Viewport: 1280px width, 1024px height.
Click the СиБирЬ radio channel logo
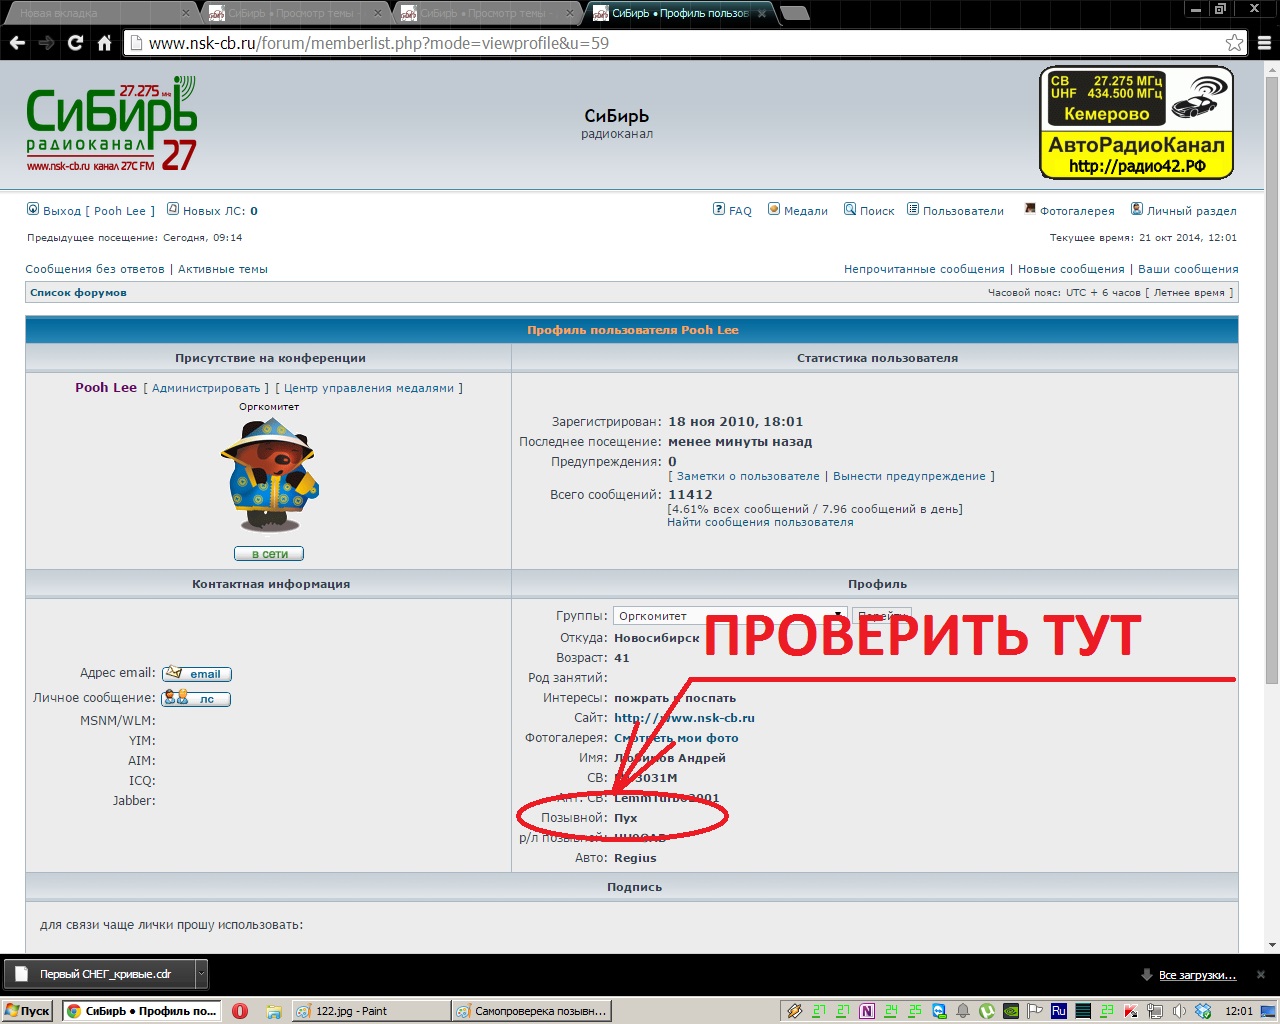click(111, 125)
